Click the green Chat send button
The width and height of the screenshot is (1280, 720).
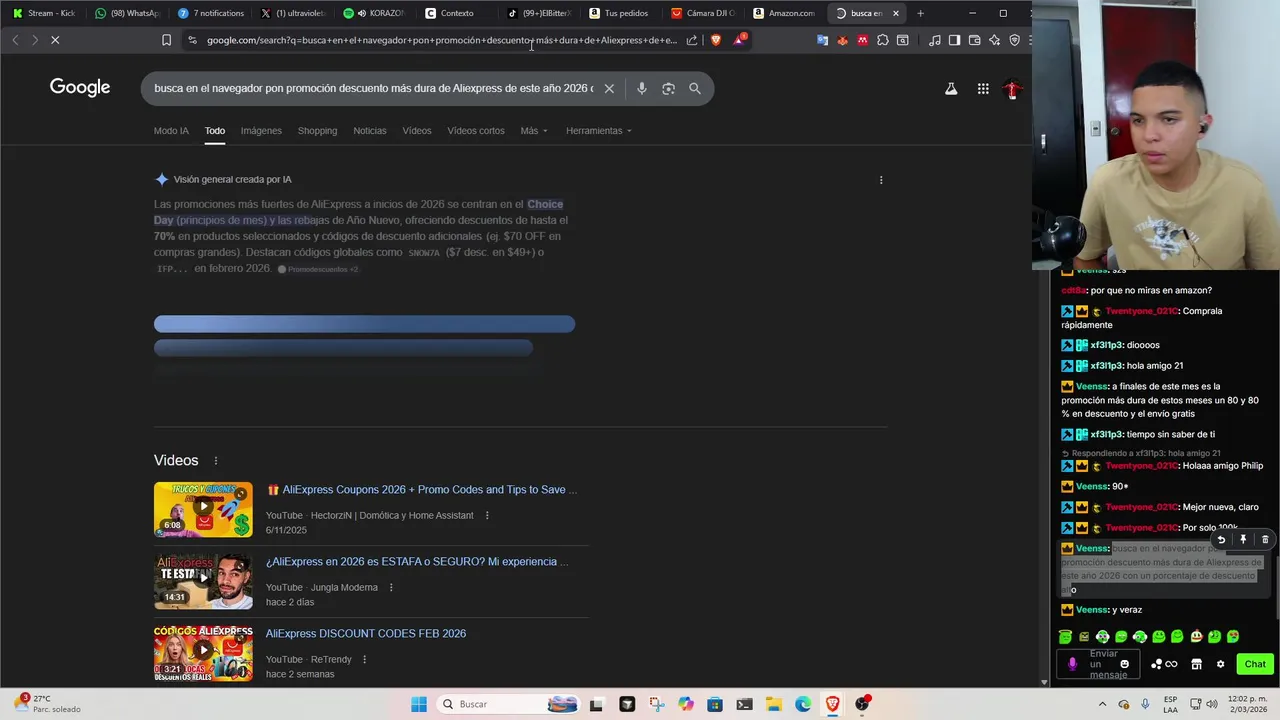coord(1255,664)
